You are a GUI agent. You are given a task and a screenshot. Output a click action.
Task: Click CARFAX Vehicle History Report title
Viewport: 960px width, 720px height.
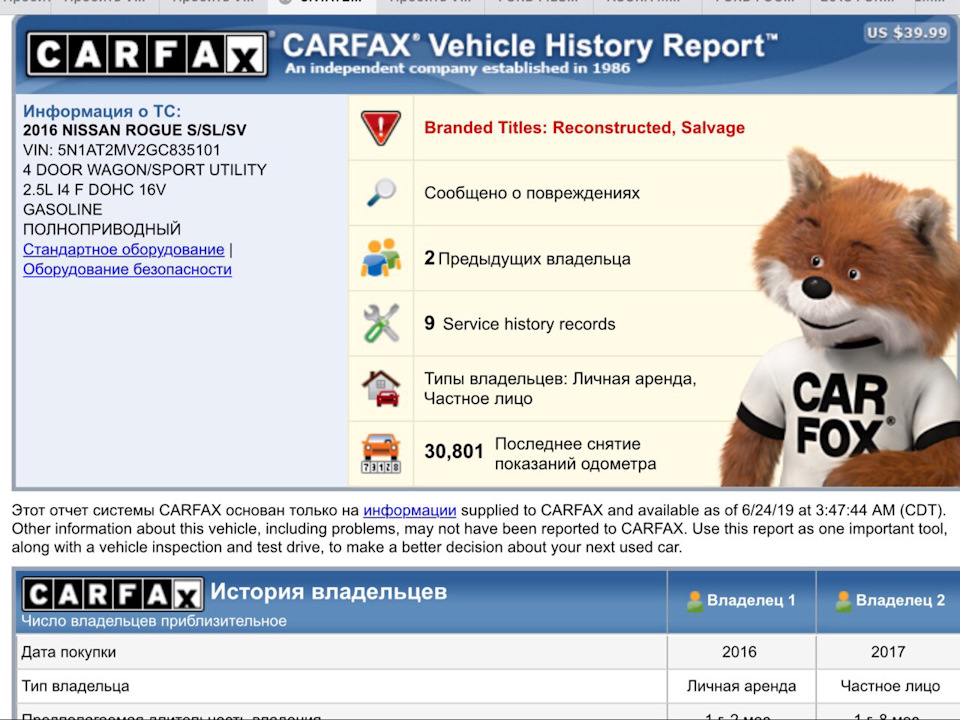(530, 46)
